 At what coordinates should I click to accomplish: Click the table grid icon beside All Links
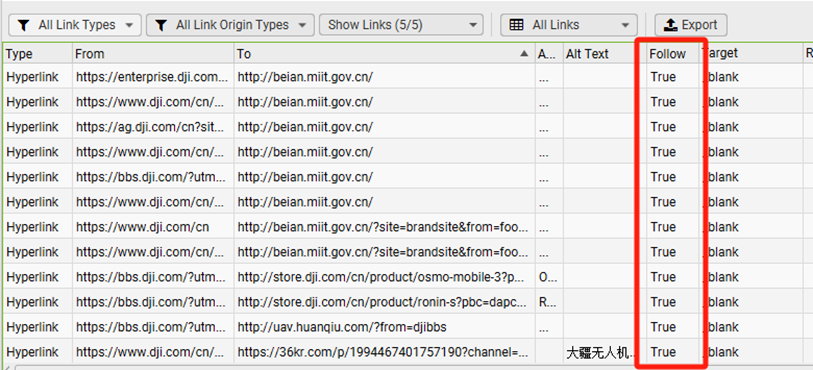coord(516,25)
